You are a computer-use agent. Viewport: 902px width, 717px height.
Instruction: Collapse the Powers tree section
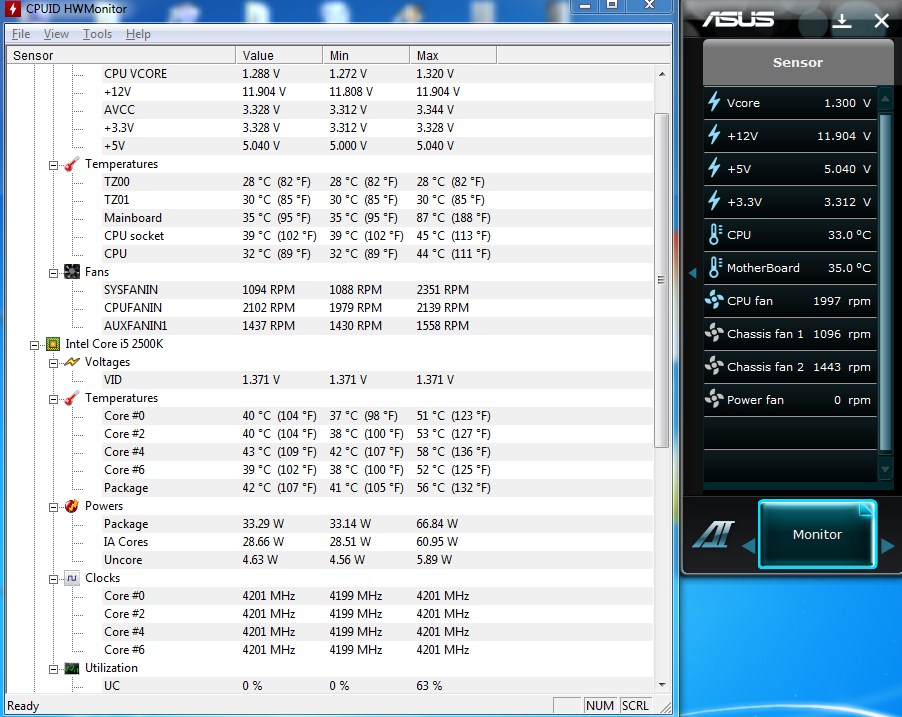click(x=54, y=506)
